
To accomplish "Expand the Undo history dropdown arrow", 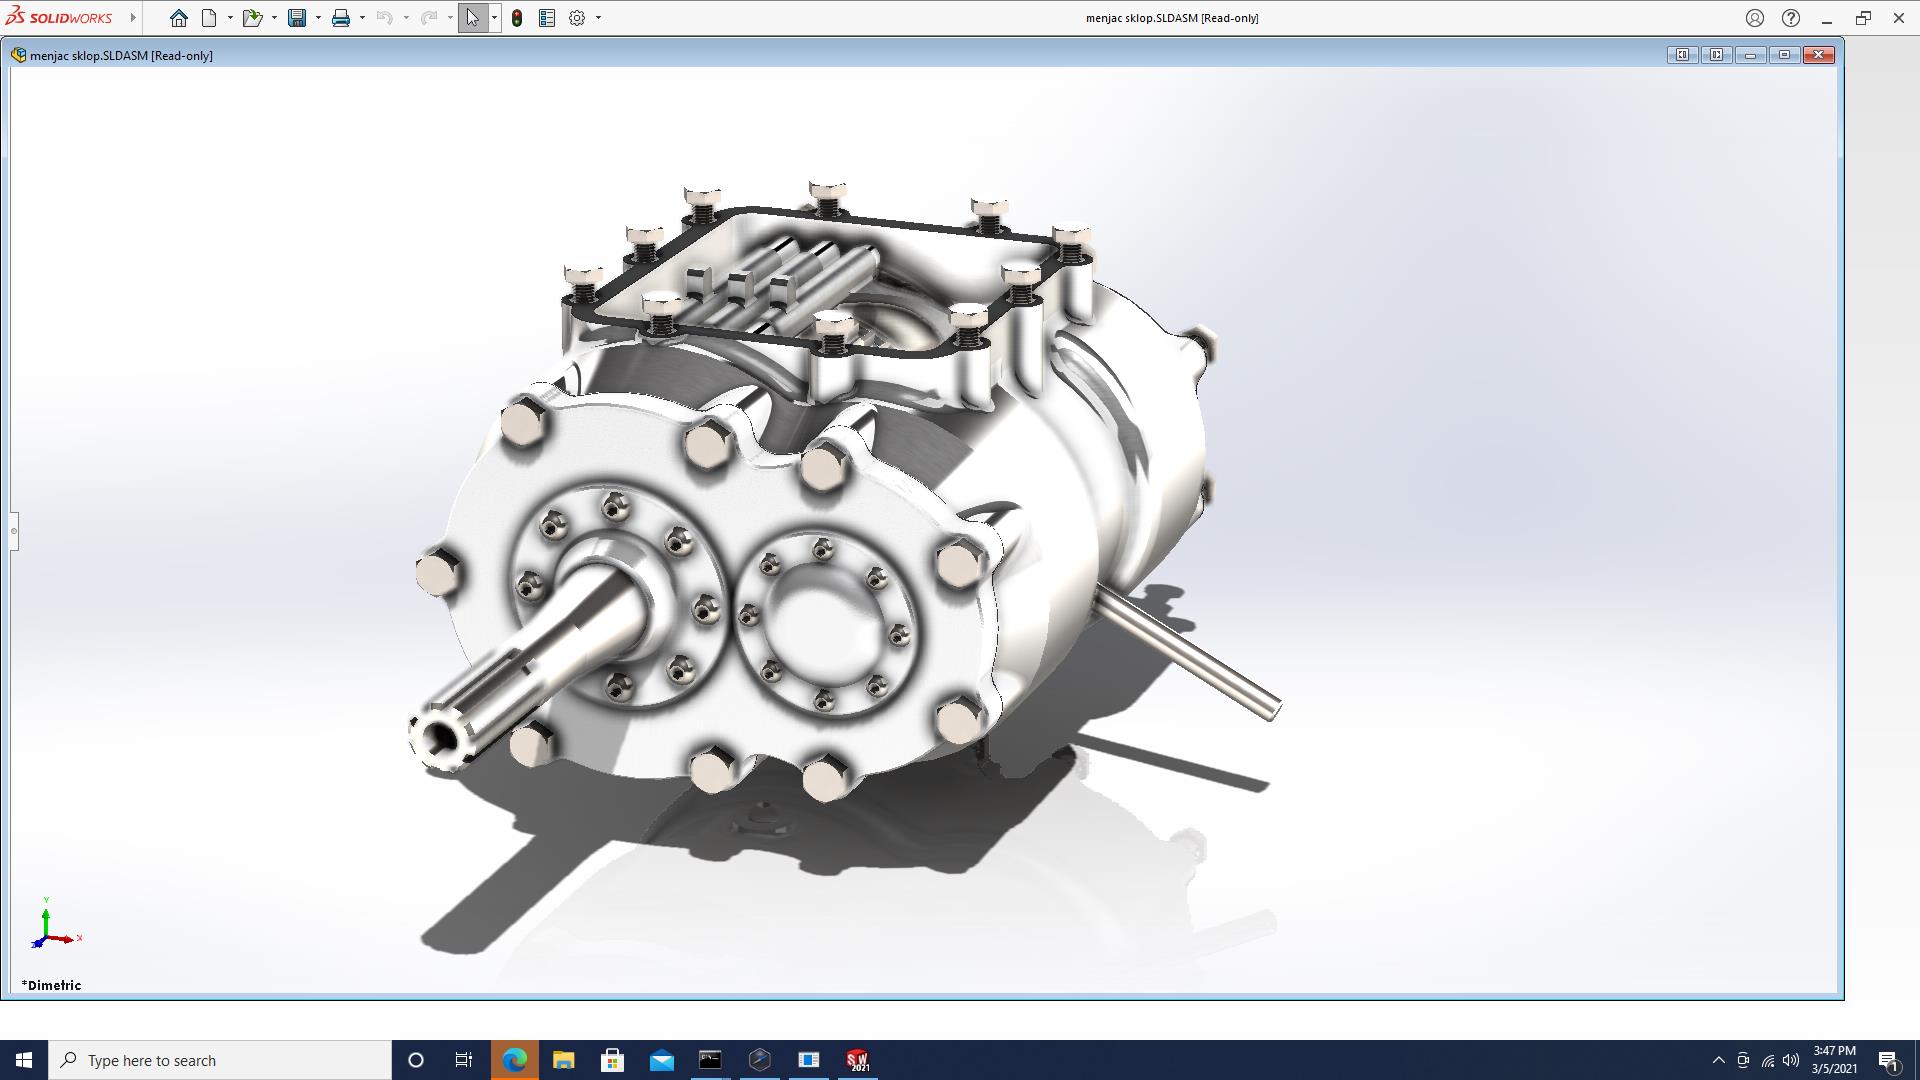I will 406,18.
